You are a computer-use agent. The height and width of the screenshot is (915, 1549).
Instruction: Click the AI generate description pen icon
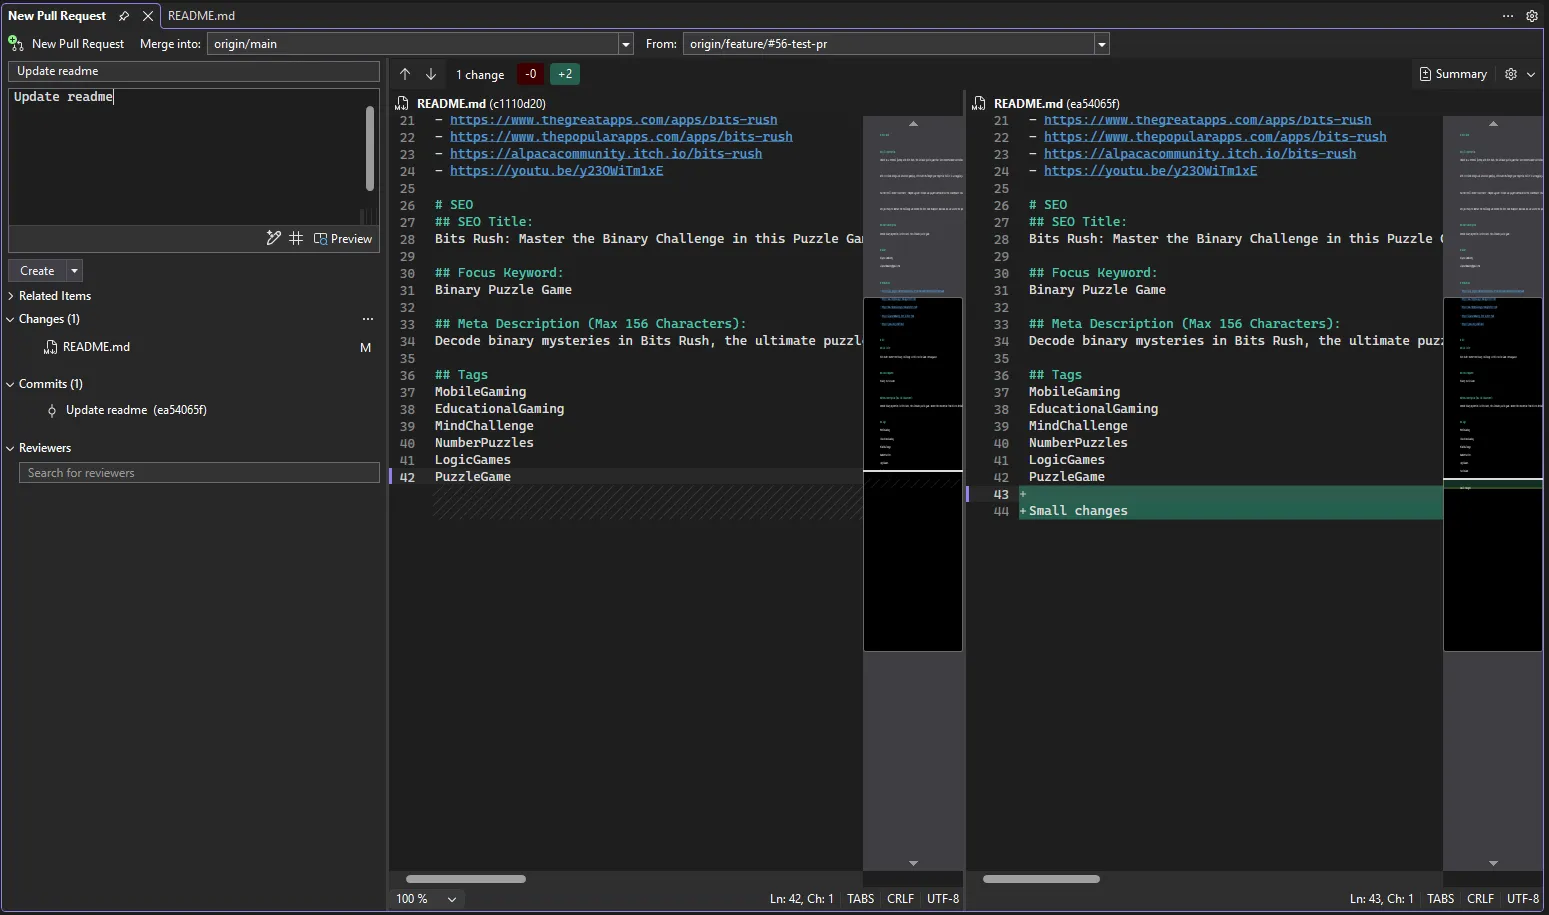(x=273, y=238)
